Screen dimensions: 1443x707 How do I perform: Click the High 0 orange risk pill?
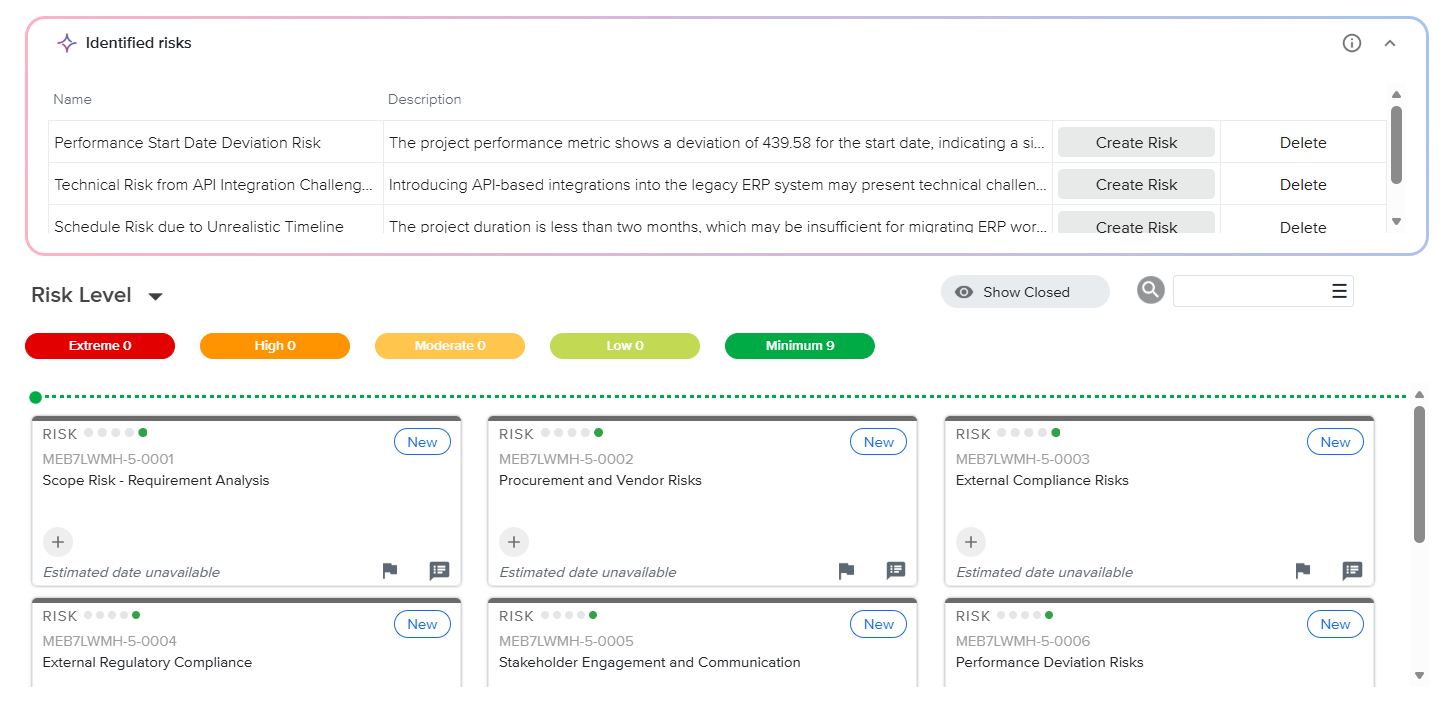275,346
